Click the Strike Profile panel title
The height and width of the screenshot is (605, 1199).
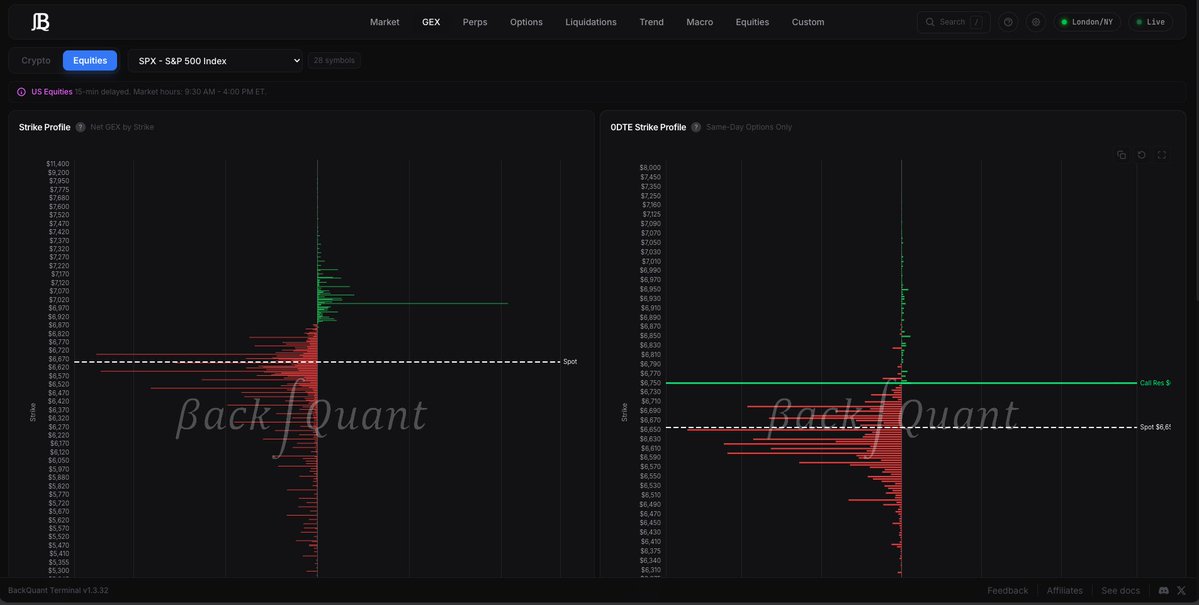click(44, 127)
